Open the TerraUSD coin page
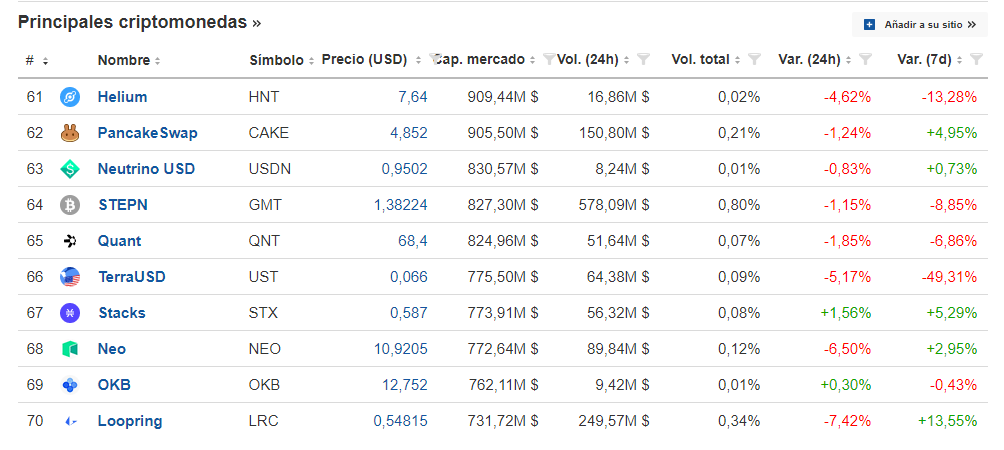This screenshot has height=450, width=1004. click(x=132, y=277)
